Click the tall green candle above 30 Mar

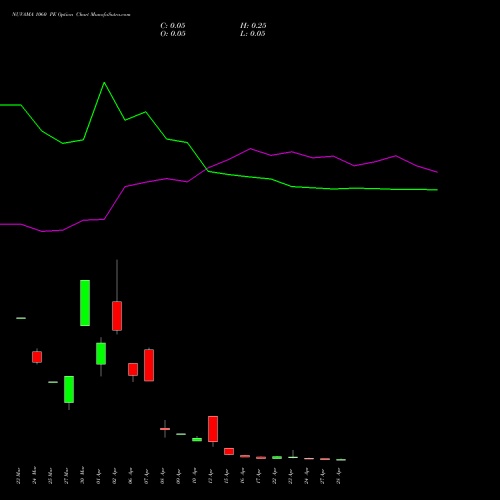click(85, 303)
